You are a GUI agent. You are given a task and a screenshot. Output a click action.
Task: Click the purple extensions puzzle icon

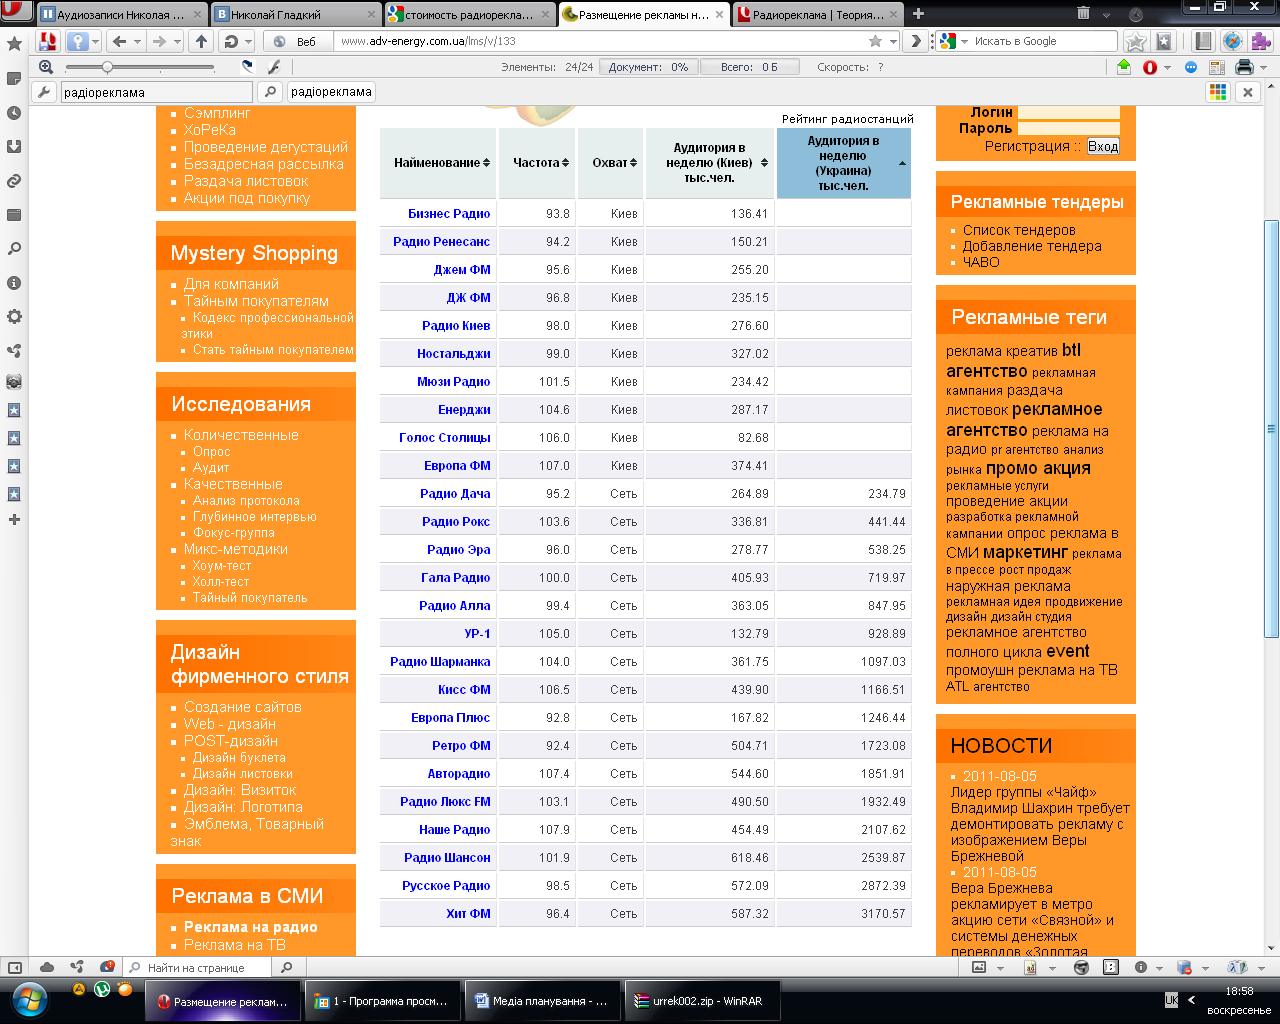[1260, 41]
